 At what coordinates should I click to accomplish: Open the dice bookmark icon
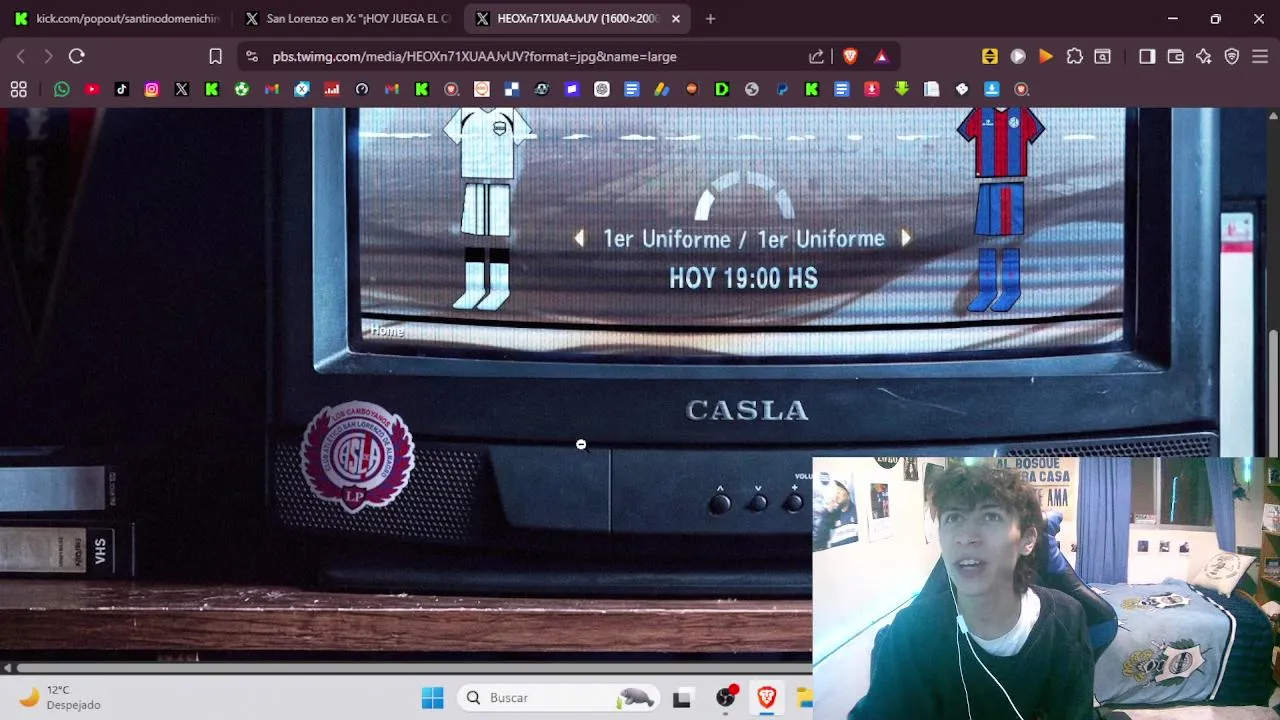point(962,89)
